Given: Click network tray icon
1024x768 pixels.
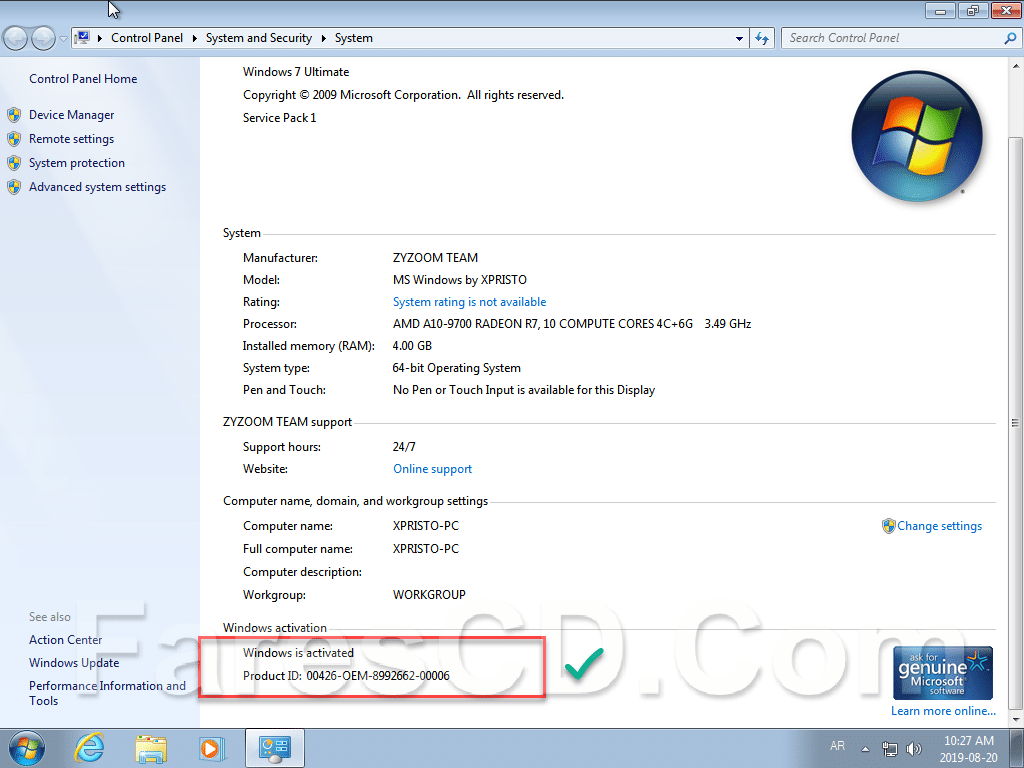Looking at the screenshot, I should 889,748.
